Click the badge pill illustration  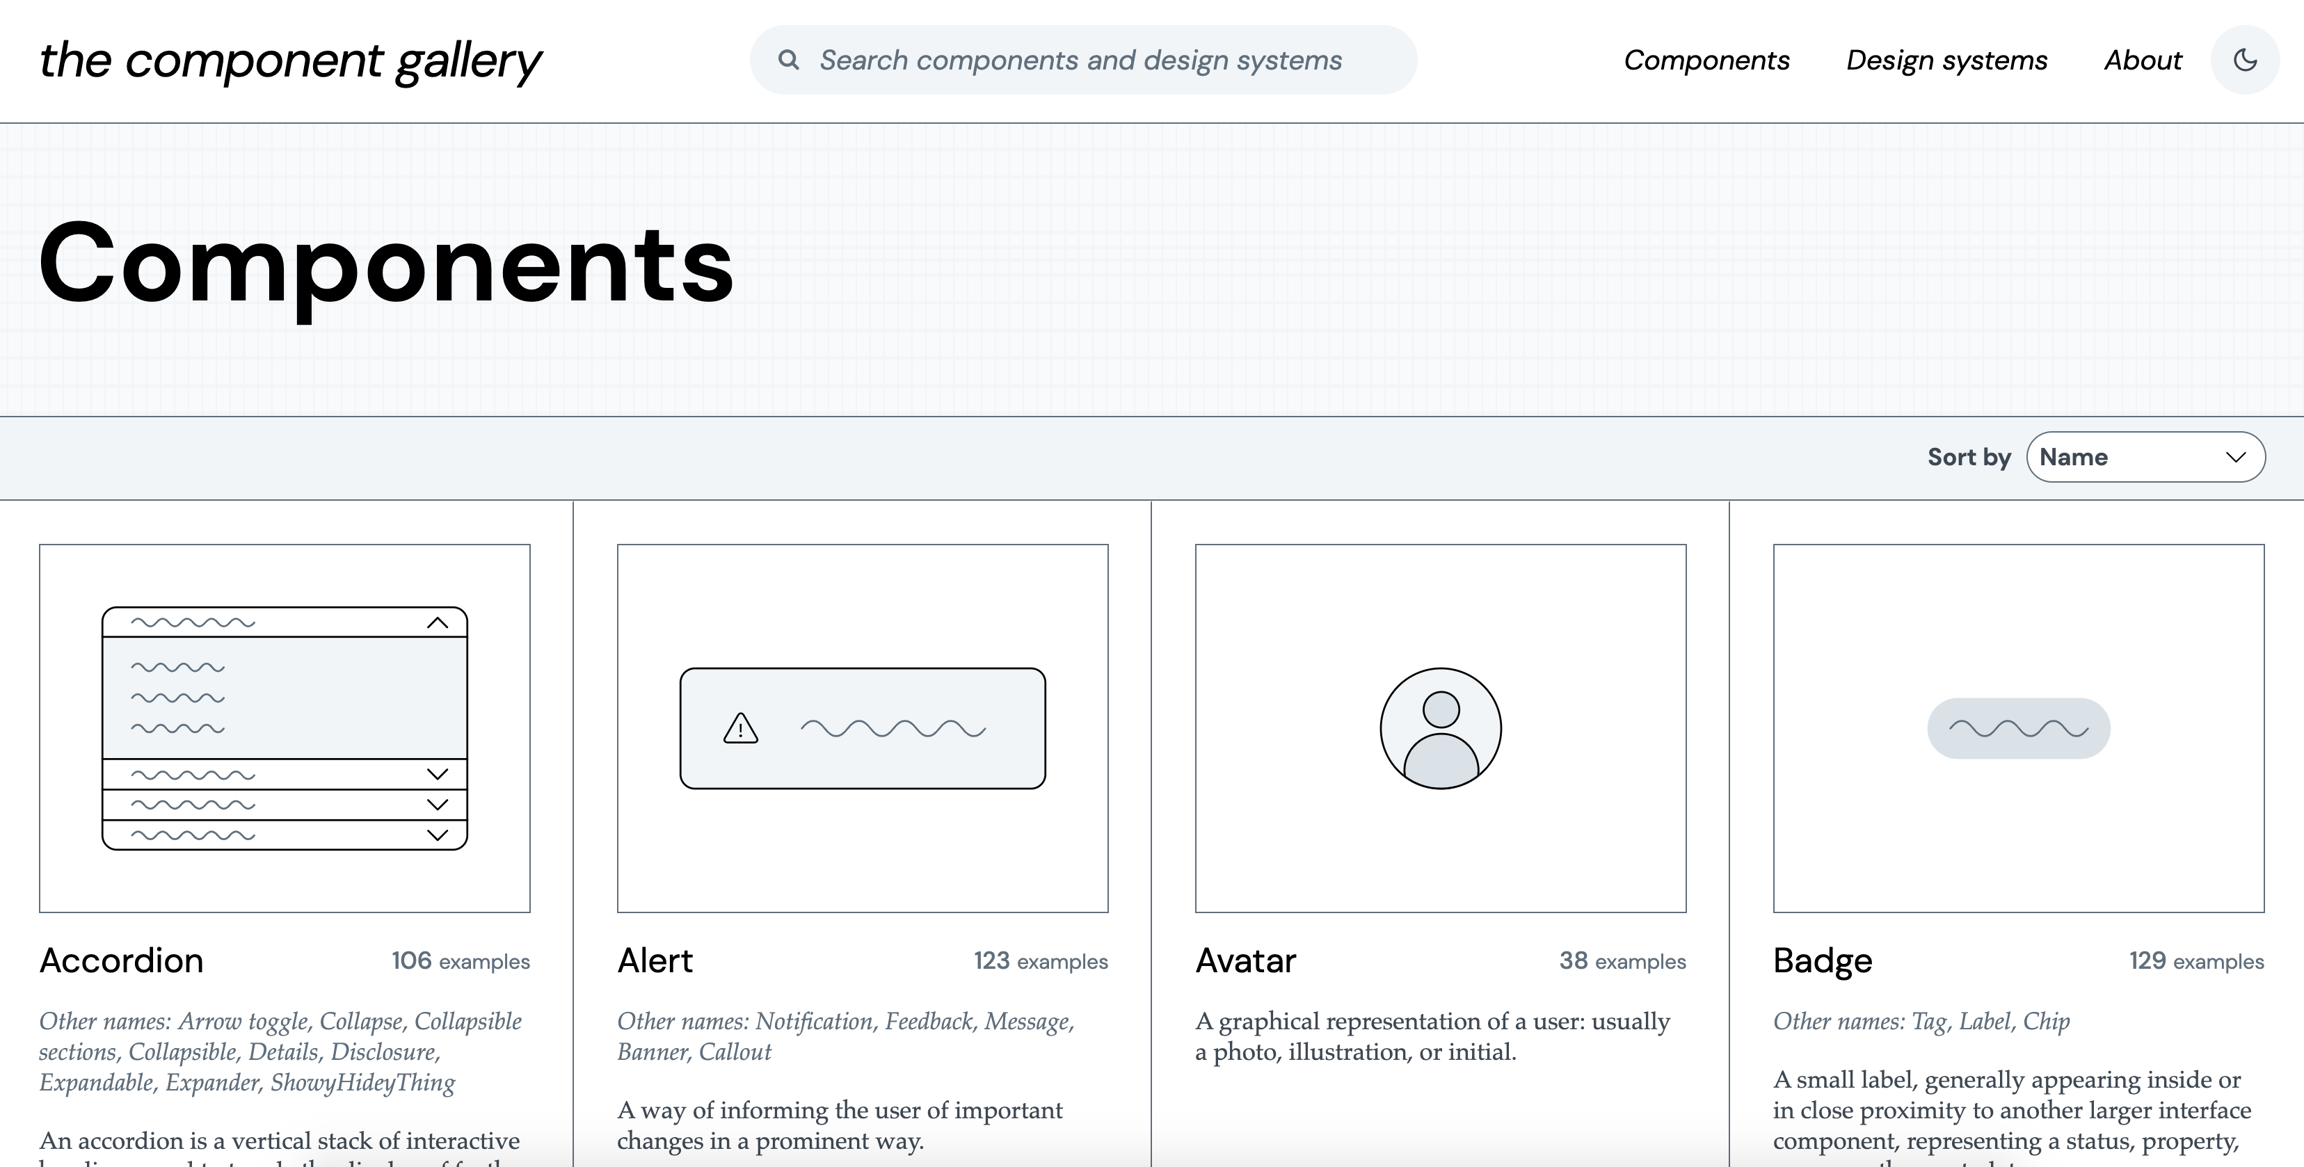tap(2018, 728)
